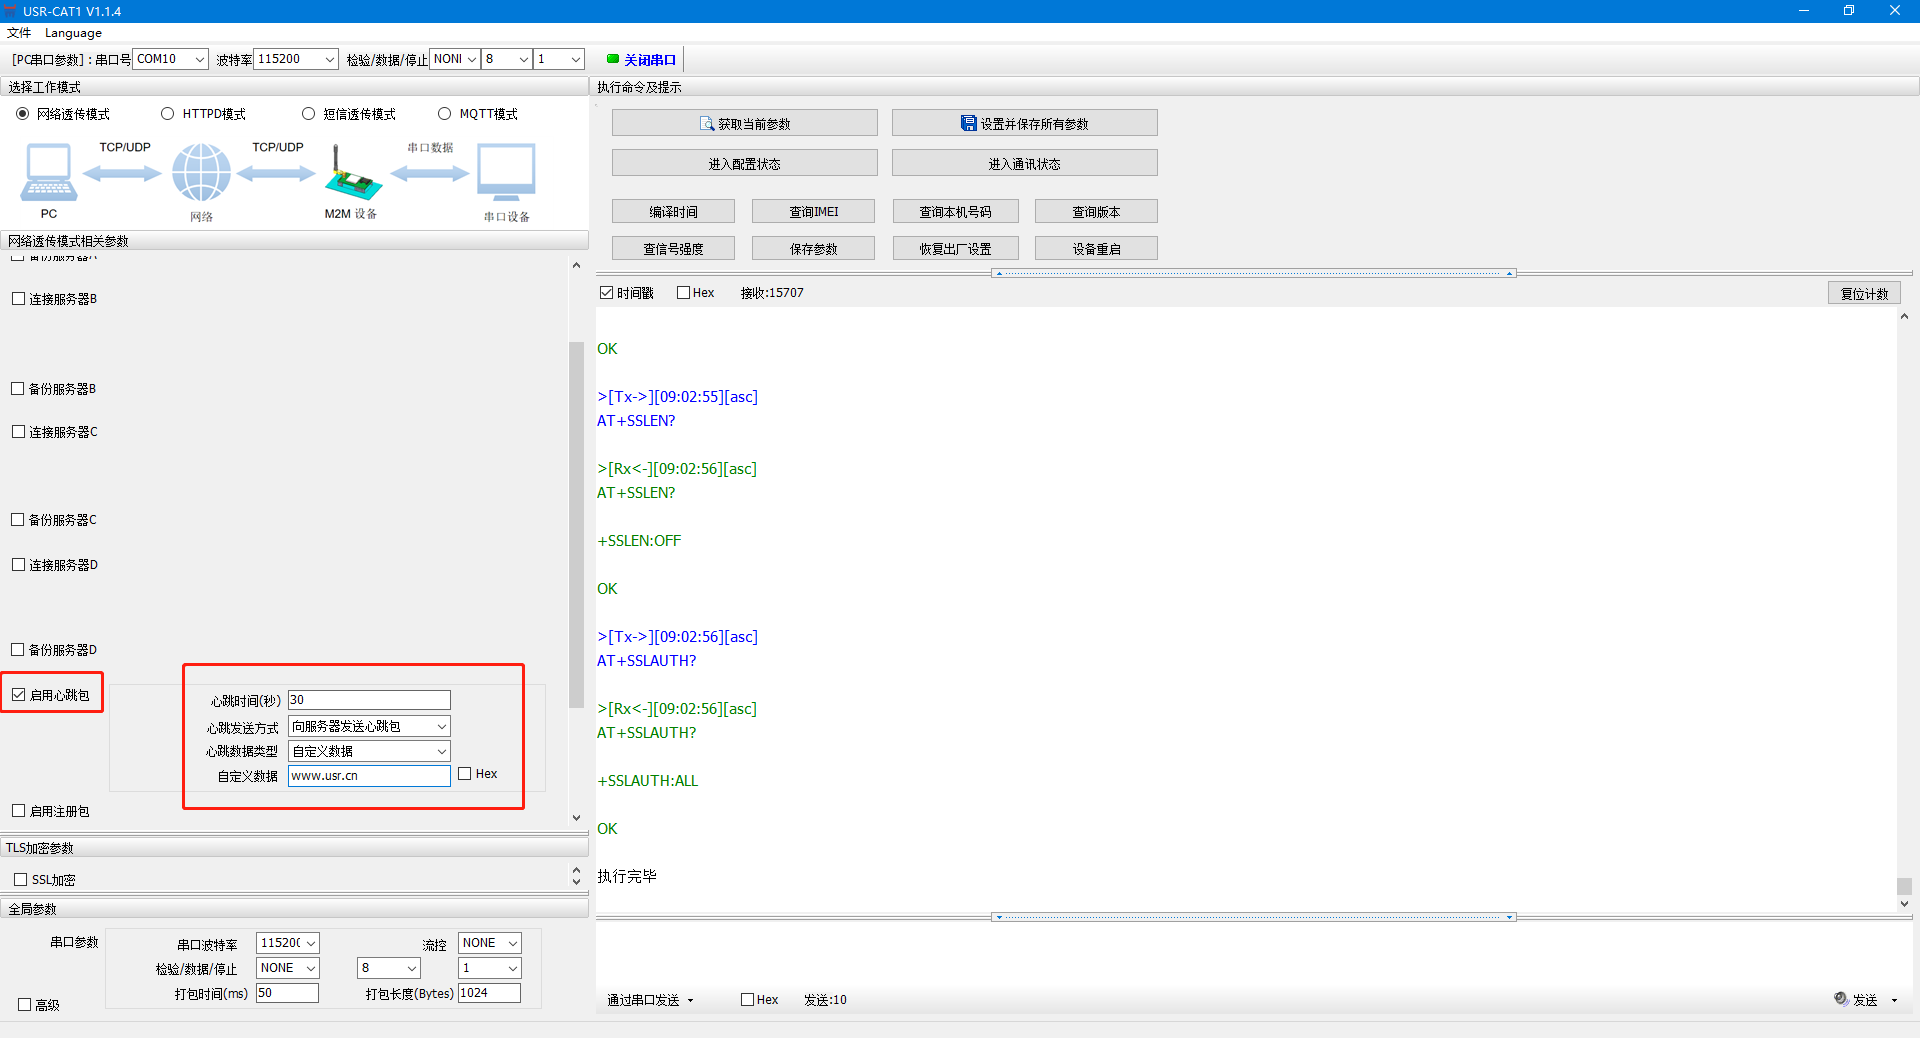The width and height of the screenshot is (1920, 1038).
Task: Click the 设备重启 button
Action: tap(1096, 249)
